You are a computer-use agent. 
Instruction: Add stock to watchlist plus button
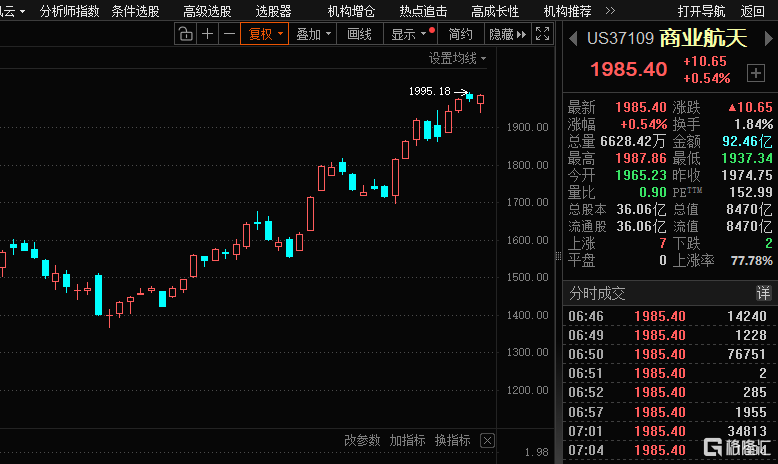pyautogui.click(x=756, y=73)
